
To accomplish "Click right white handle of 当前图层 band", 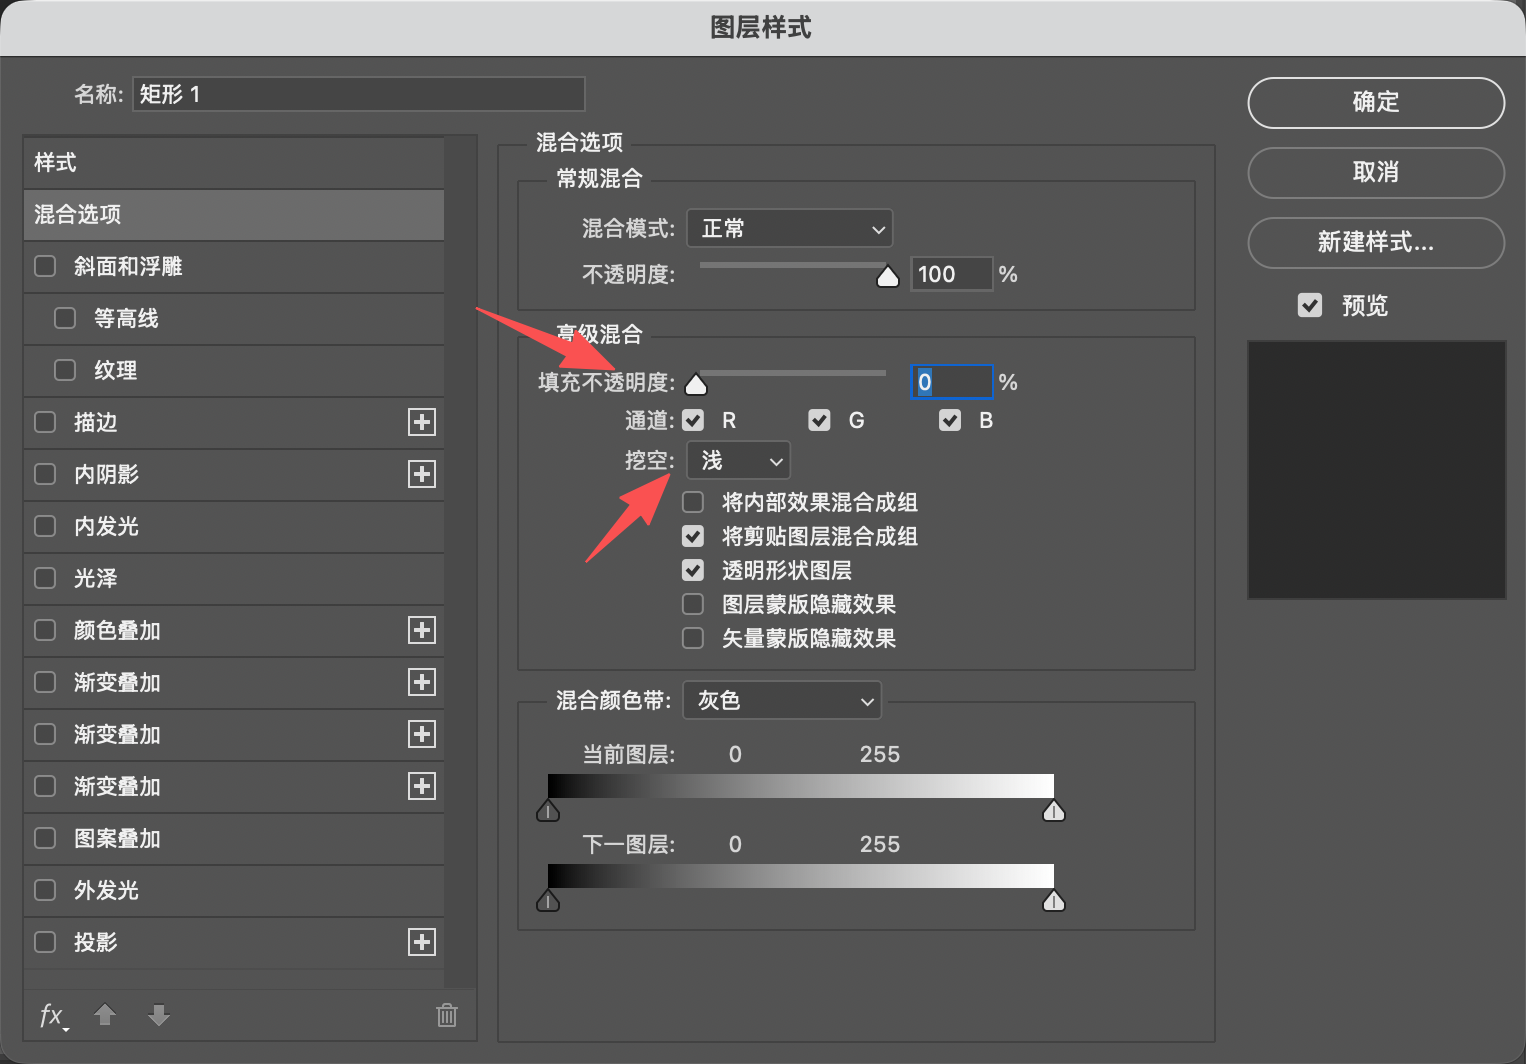I will click(x=1054, y=810).
